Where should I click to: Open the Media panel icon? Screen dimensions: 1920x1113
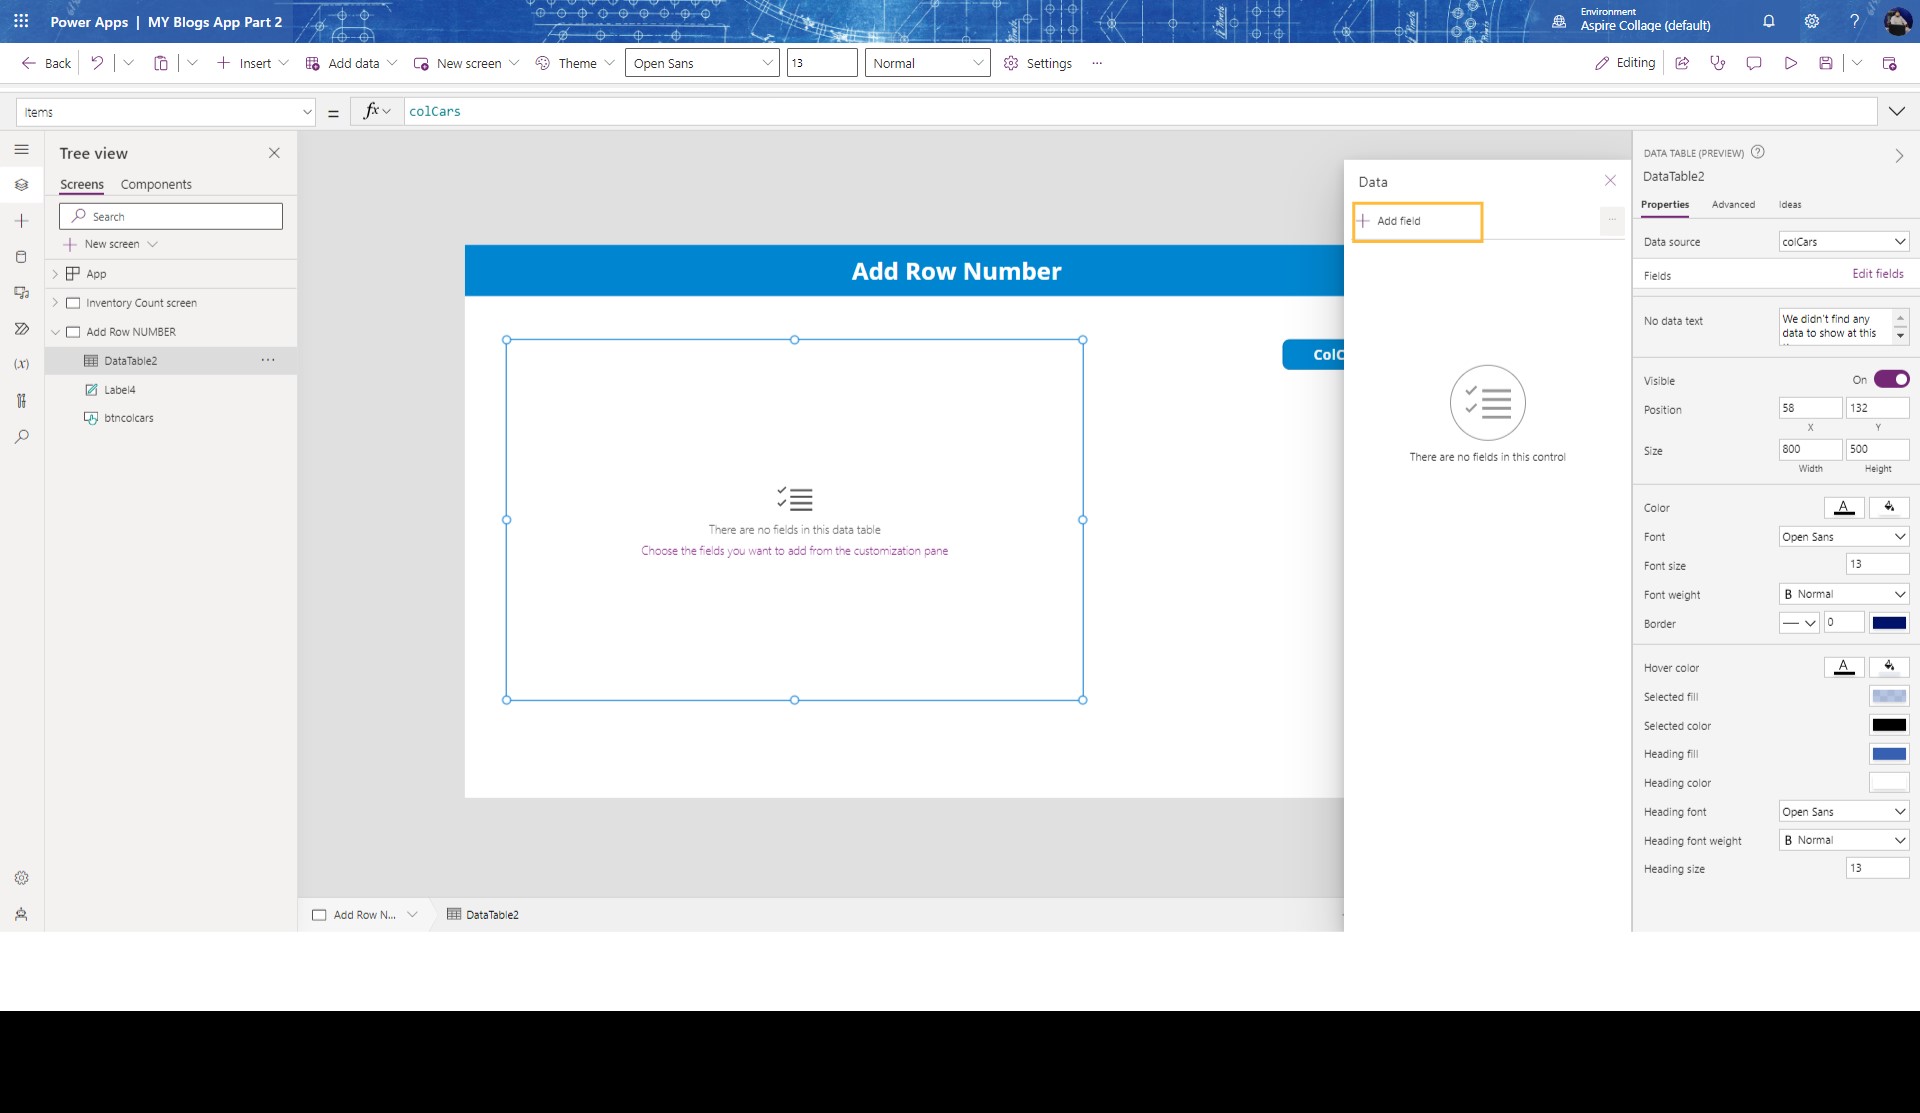(x=22, y=293)
